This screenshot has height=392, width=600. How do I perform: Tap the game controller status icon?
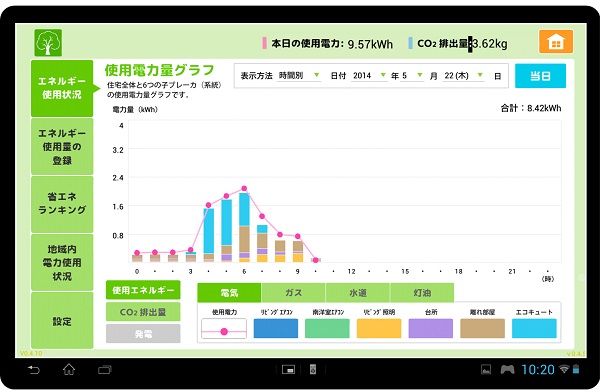(507, 369)
